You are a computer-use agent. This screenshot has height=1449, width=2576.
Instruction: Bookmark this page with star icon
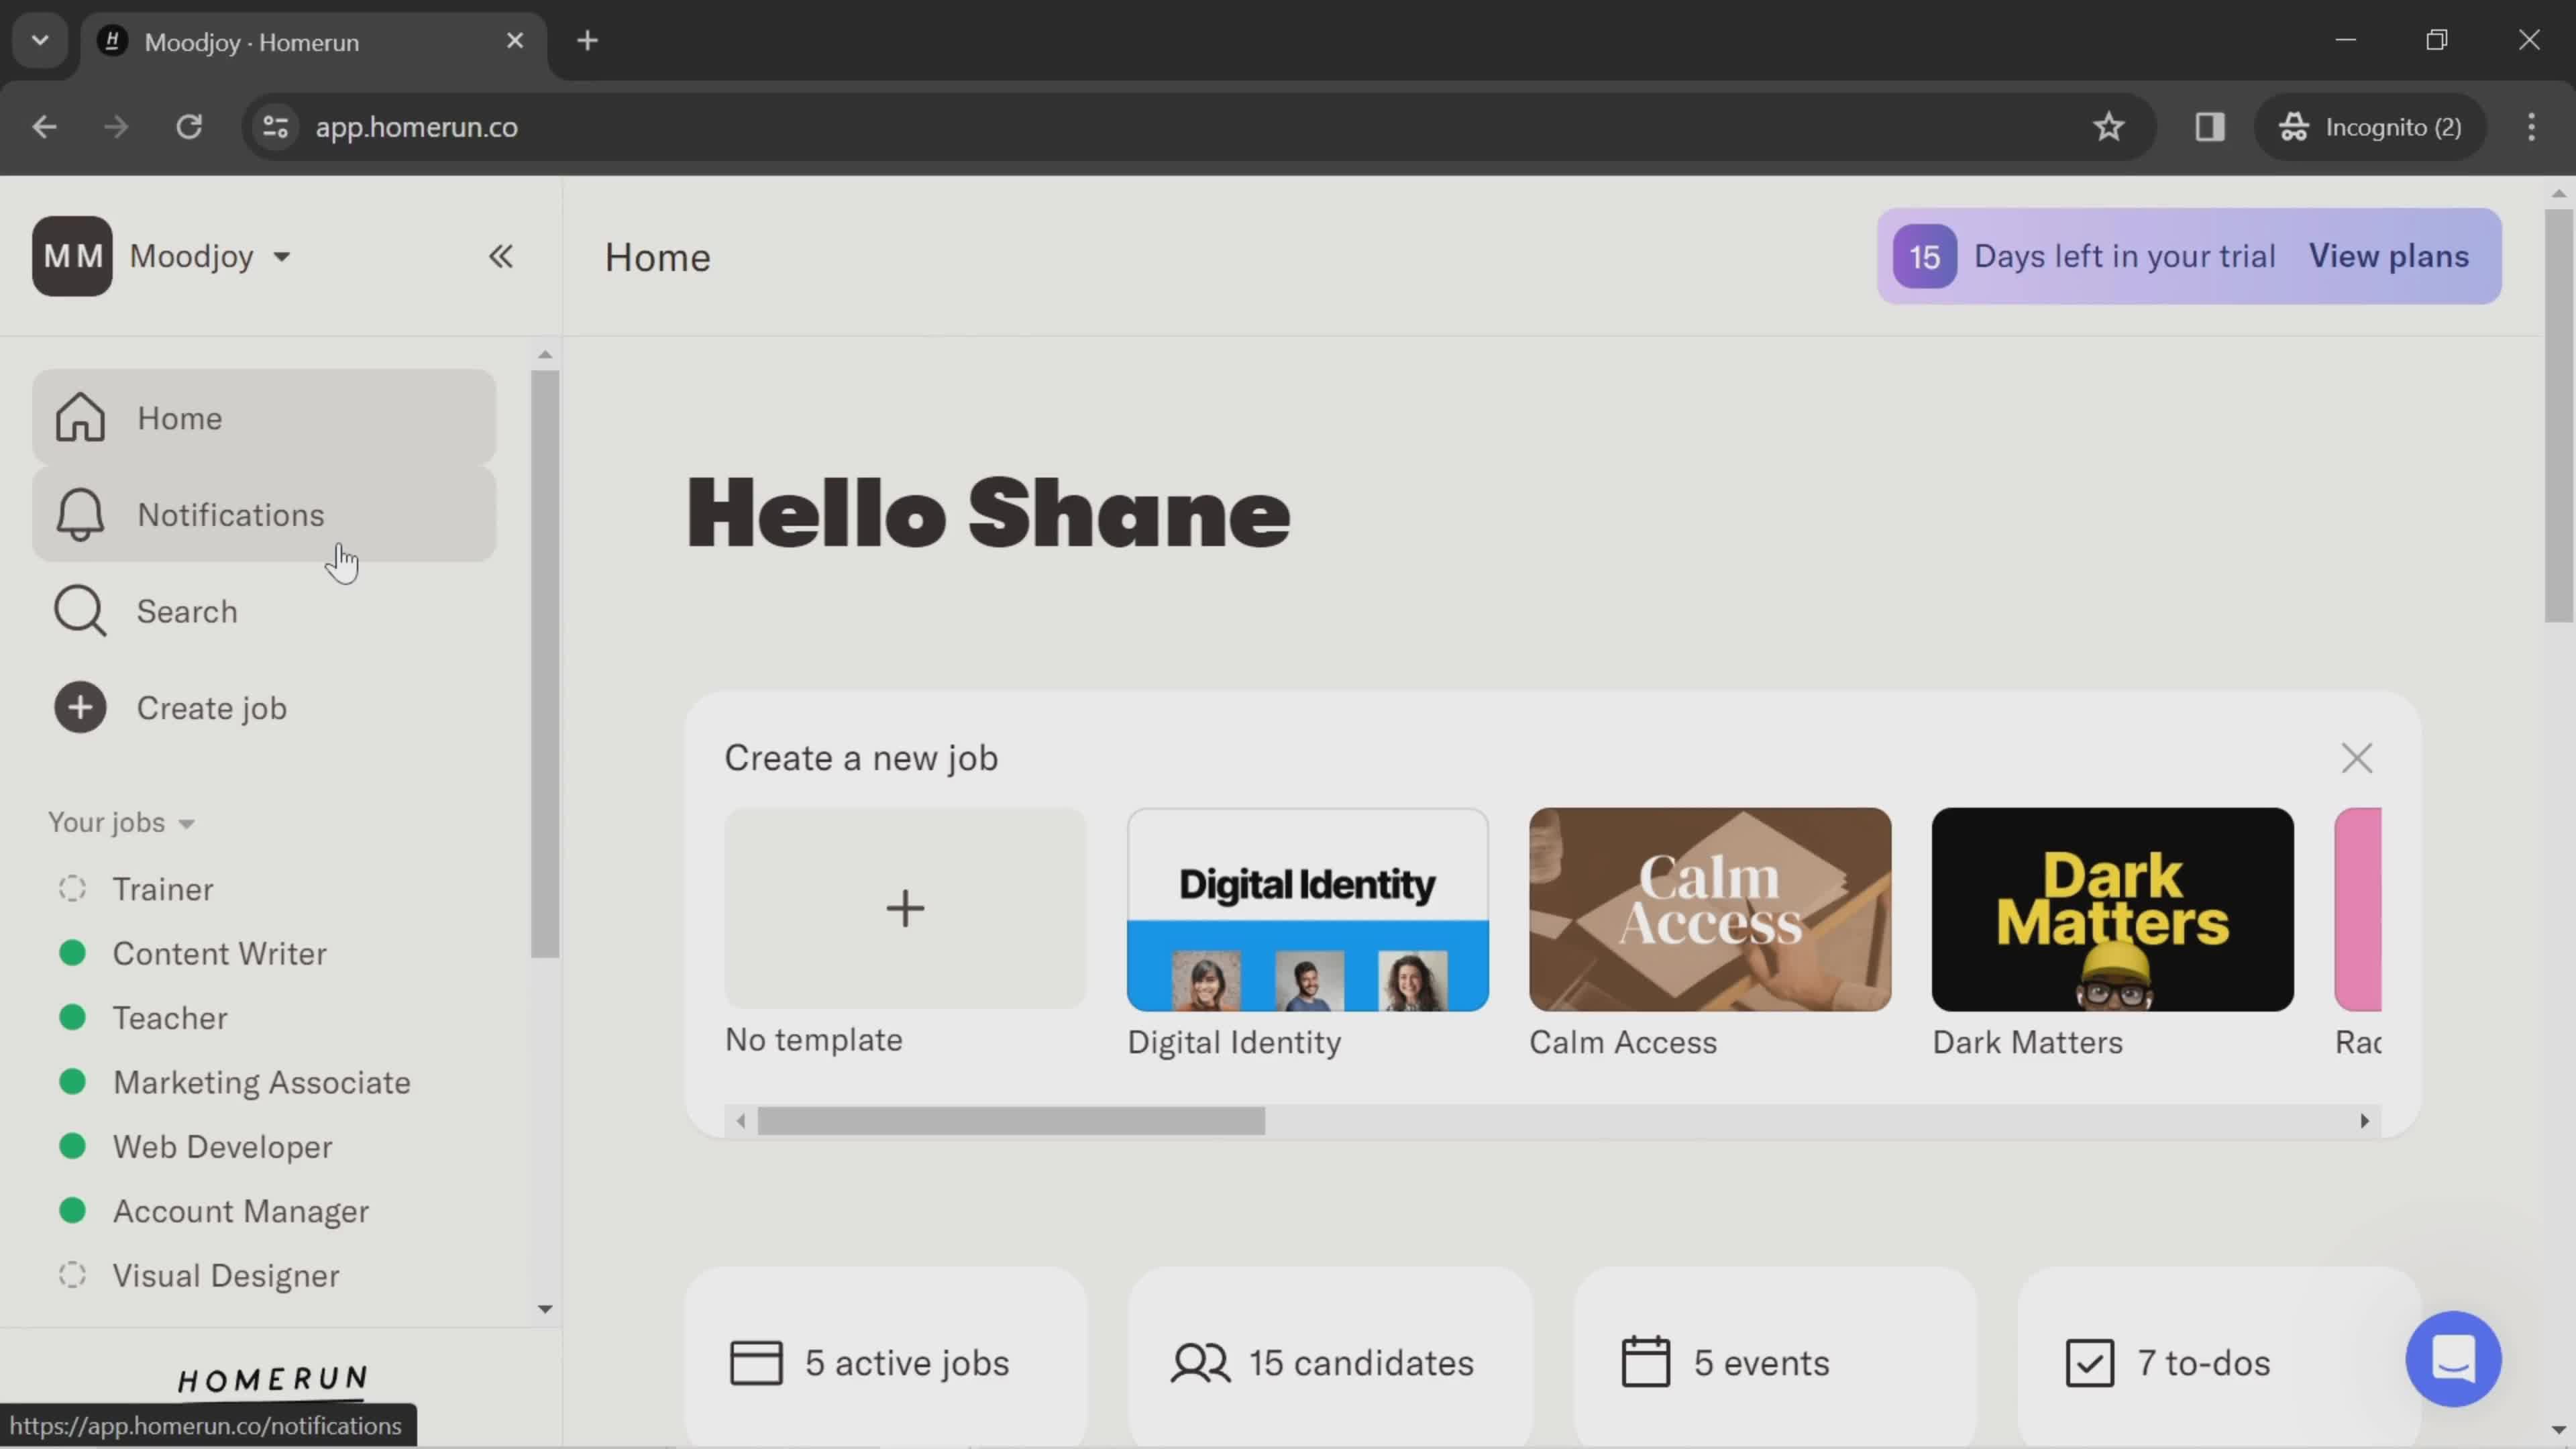(2108, 127)
